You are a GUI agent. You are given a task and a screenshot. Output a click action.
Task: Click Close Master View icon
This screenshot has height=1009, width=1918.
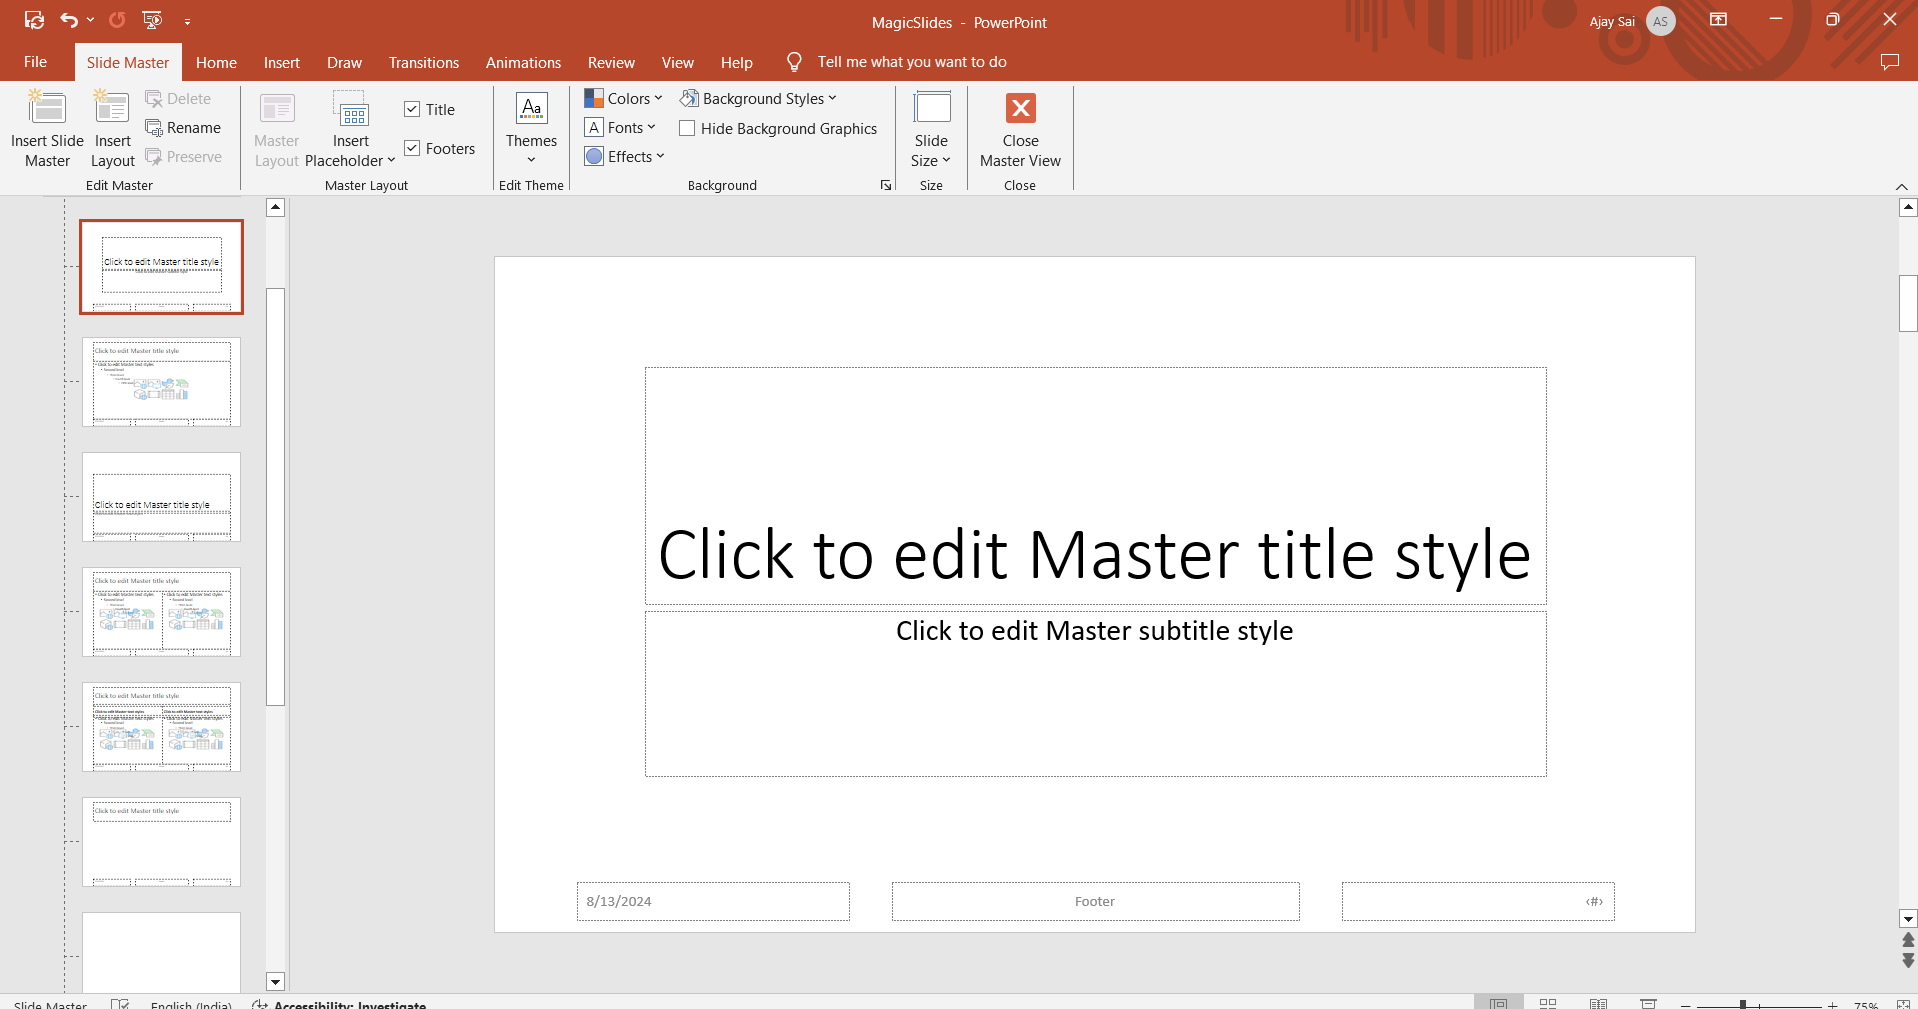[1020, 110]
